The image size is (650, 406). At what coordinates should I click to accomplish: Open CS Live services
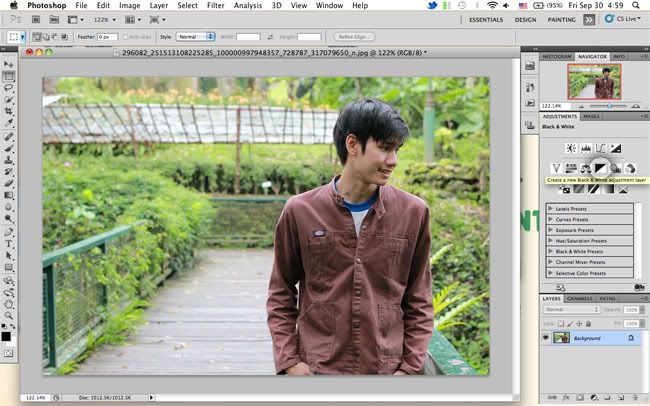coord(623,19)
